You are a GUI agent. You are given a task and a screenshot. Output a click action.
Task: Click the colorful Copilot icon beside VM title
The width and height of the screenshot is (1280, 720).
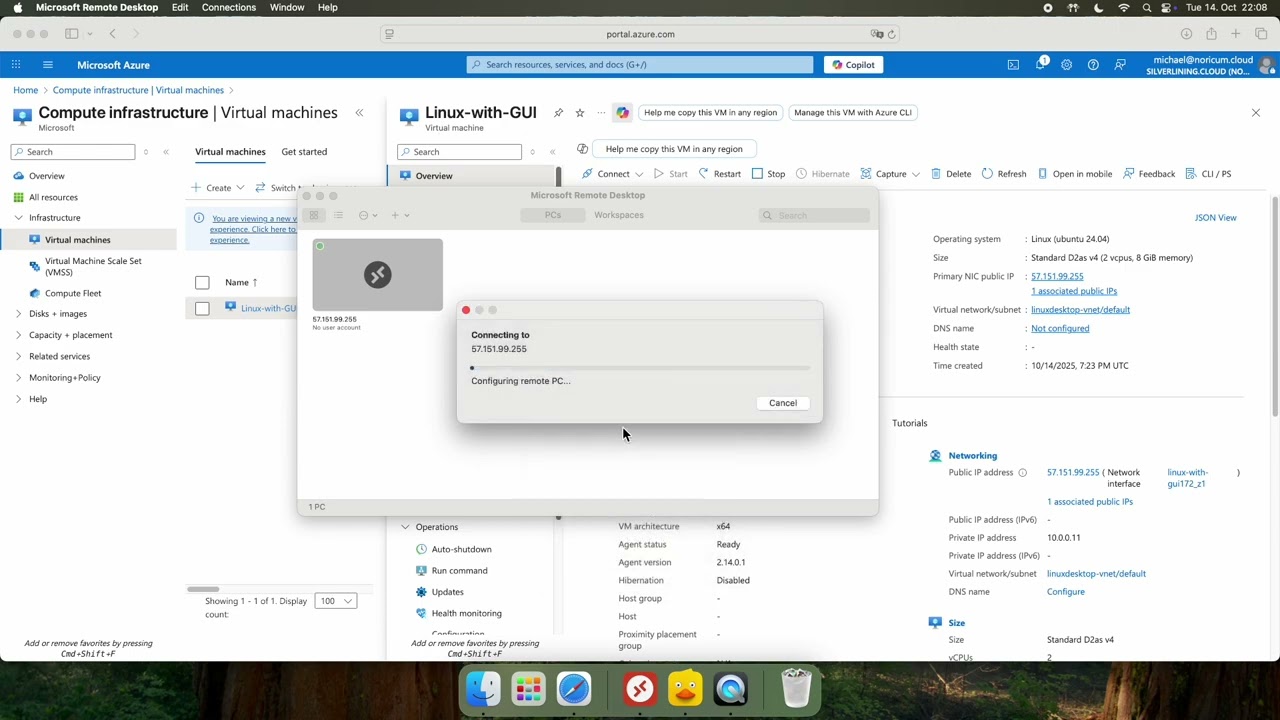coord(622,113)
